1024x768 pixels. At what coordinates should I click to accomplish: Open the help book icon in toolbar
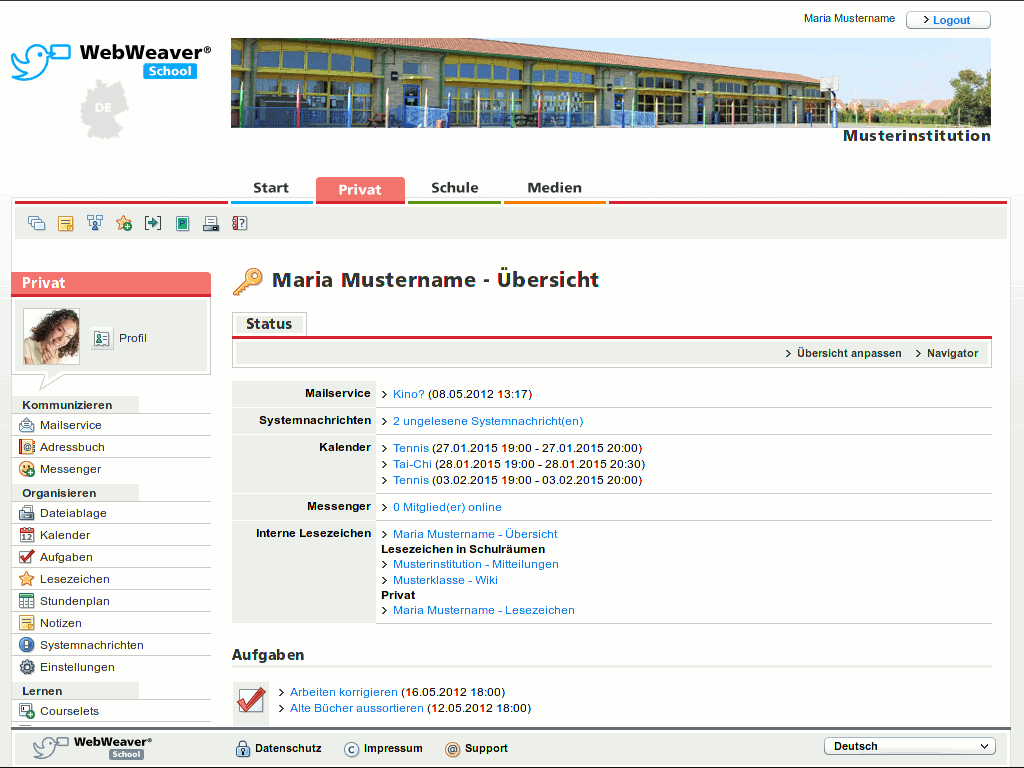[x=240, y=223]
